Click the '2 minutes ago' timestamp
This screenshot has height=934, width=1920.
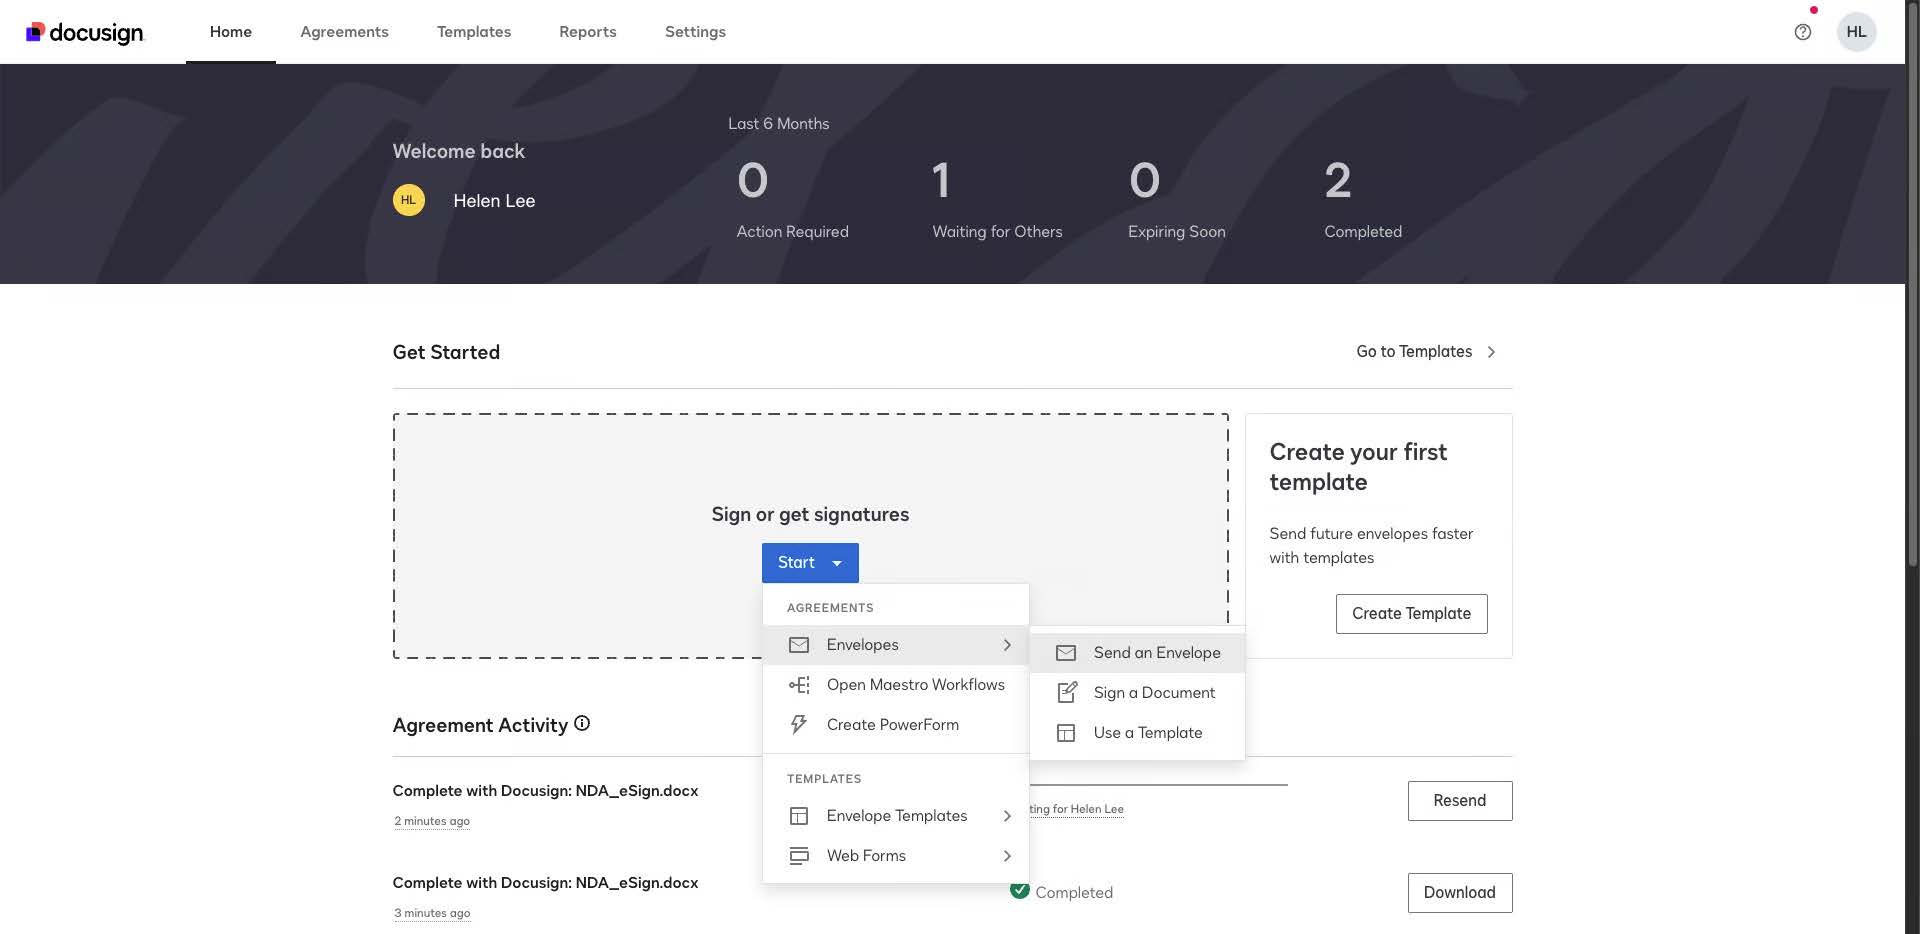[x=432, y=821]
